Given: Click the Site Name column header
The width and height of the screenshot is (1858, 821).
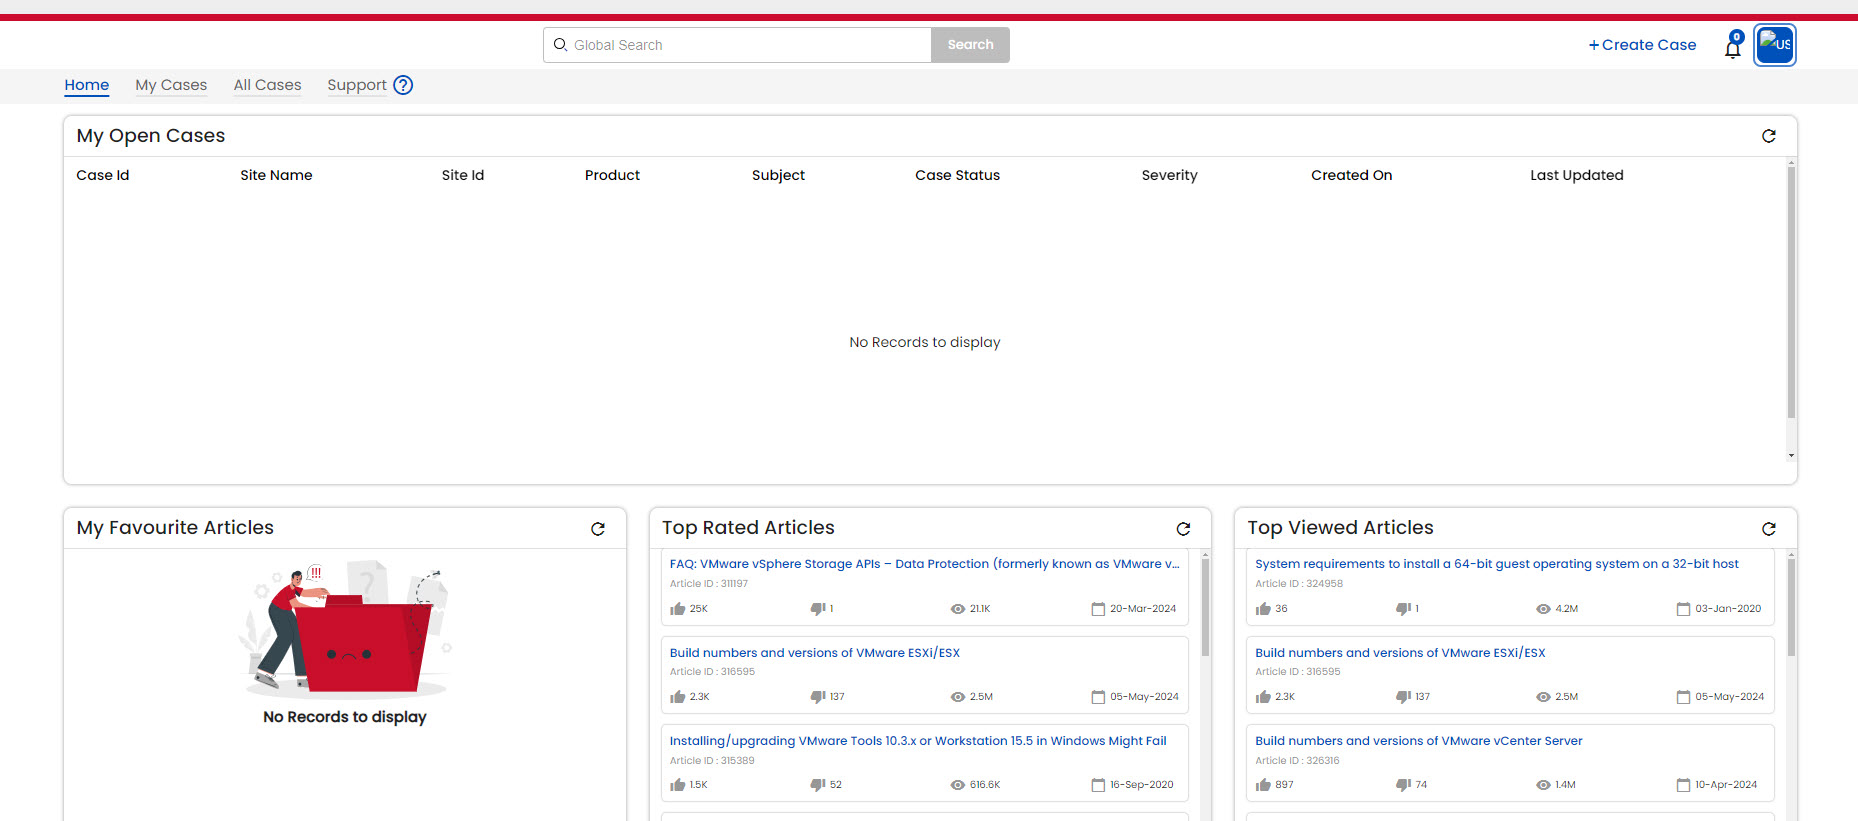Looking at the screenshot, I should point(276,175).
